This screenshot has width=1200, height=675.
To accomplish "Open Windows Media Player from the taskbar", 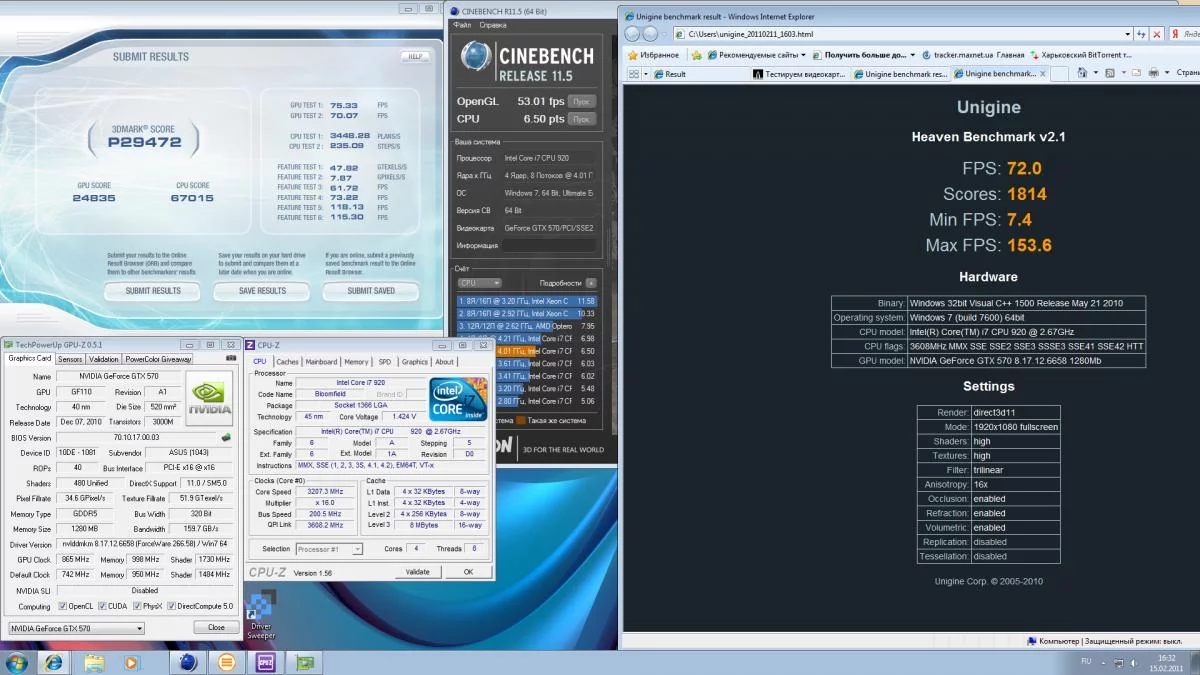I will click(131, 662).
